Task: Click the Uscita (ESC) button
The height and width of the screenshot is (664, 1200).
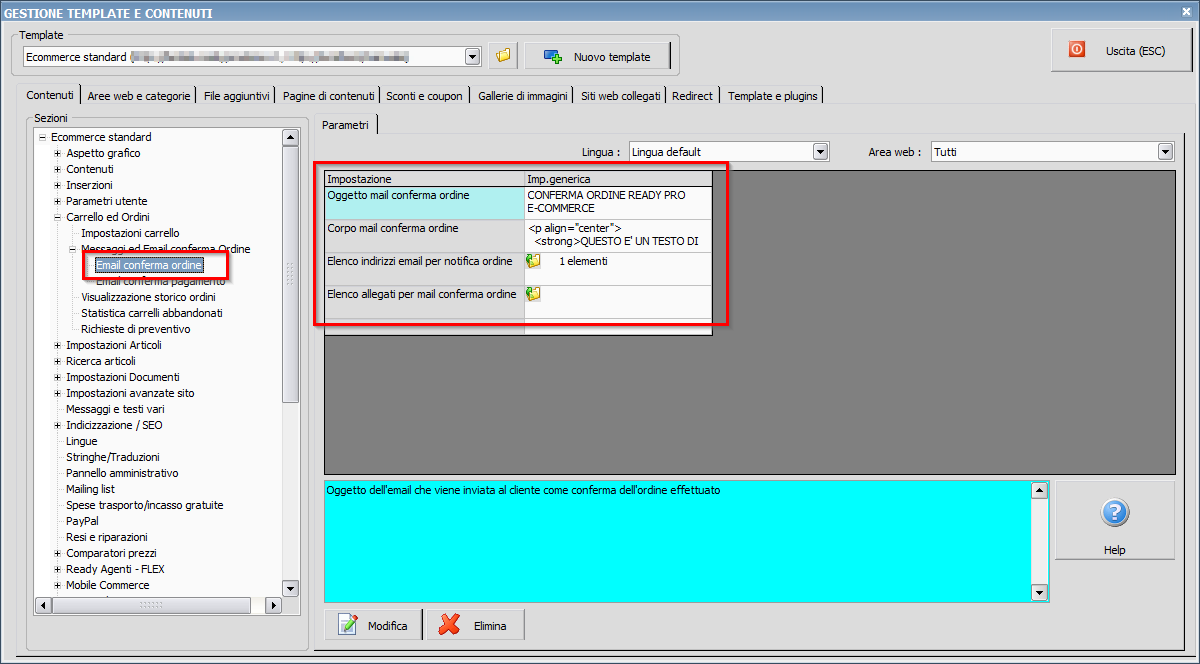Action: [1121, 50]
